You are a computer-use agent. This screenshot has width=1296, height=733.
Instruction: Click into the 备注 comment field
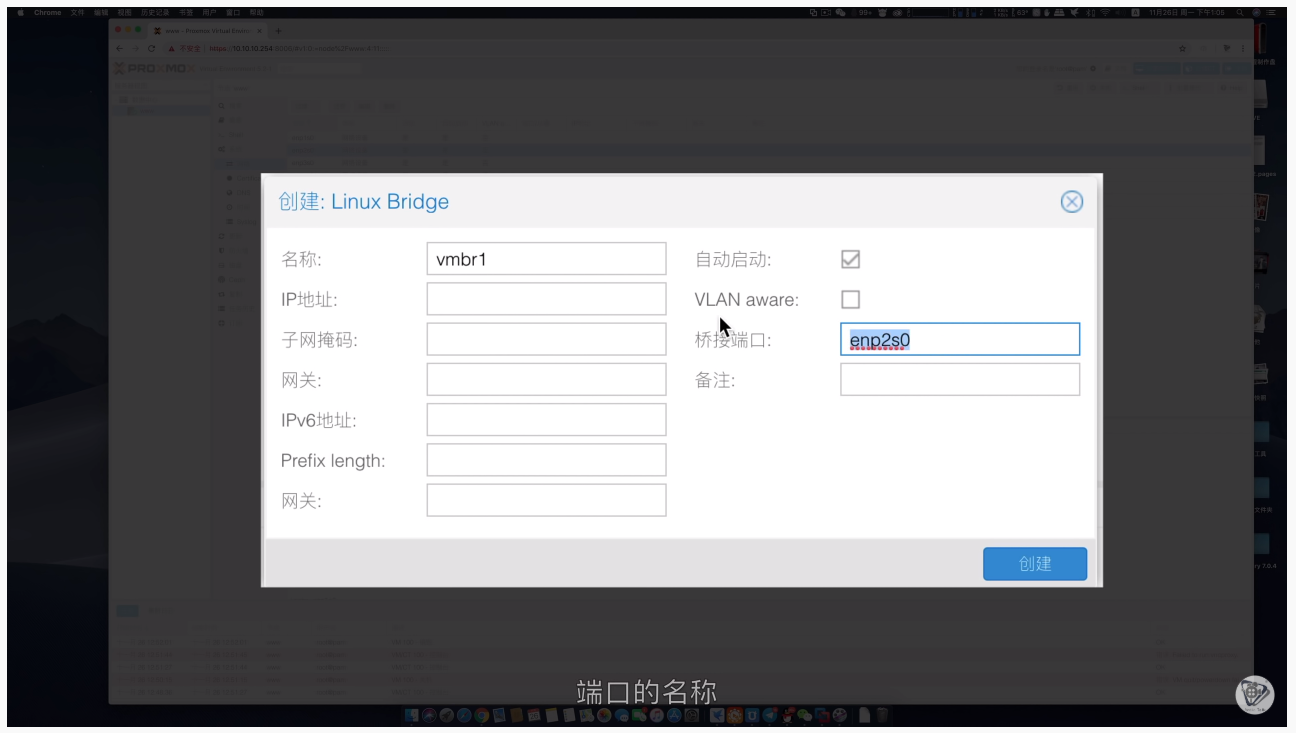pyautogui.click(x=960, y=379)
